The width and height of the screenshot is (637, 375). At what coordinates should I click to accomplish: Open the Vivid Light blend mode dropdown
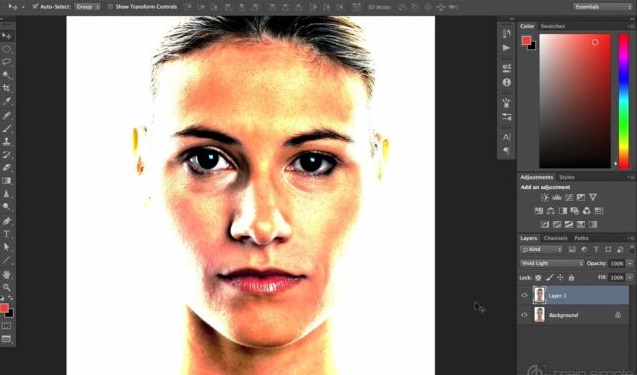552,264
